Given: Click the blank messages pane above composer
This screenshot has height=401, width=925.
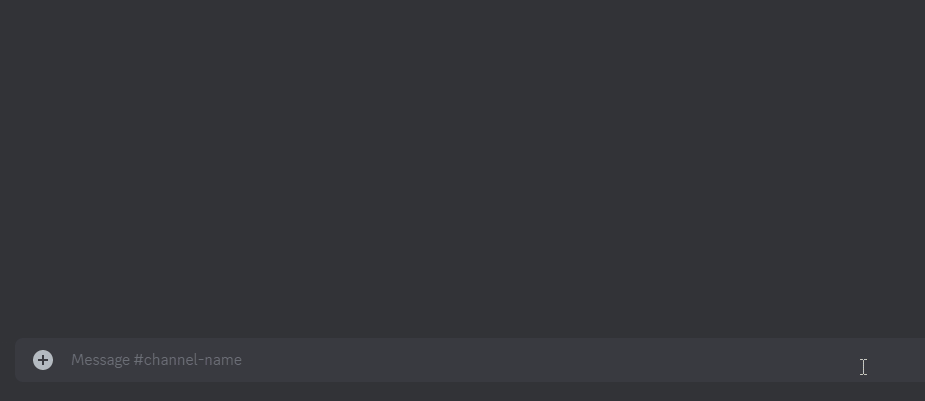Looking at the screenshot, I should click(462, 168).
